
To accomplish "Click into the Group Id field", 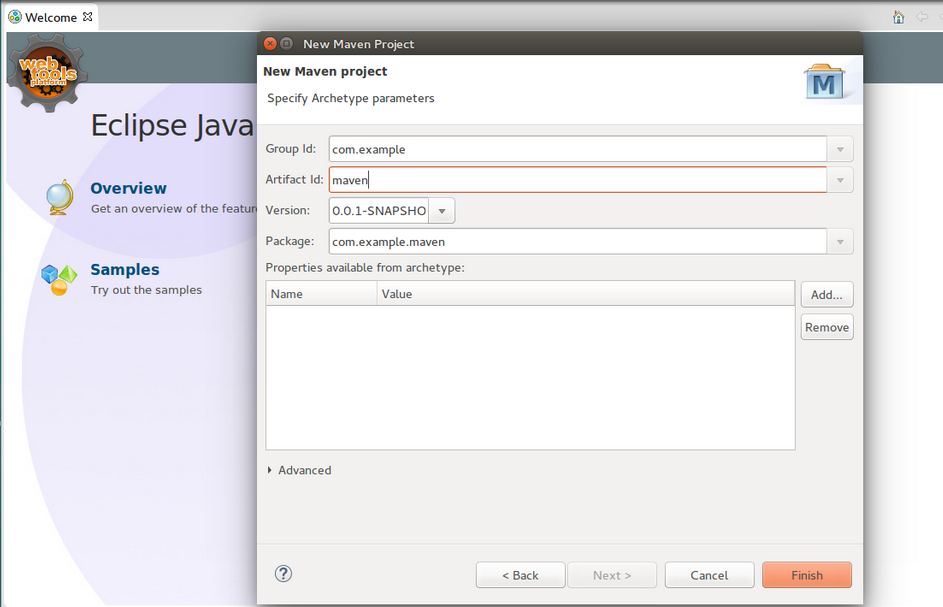I will (577, 149).
